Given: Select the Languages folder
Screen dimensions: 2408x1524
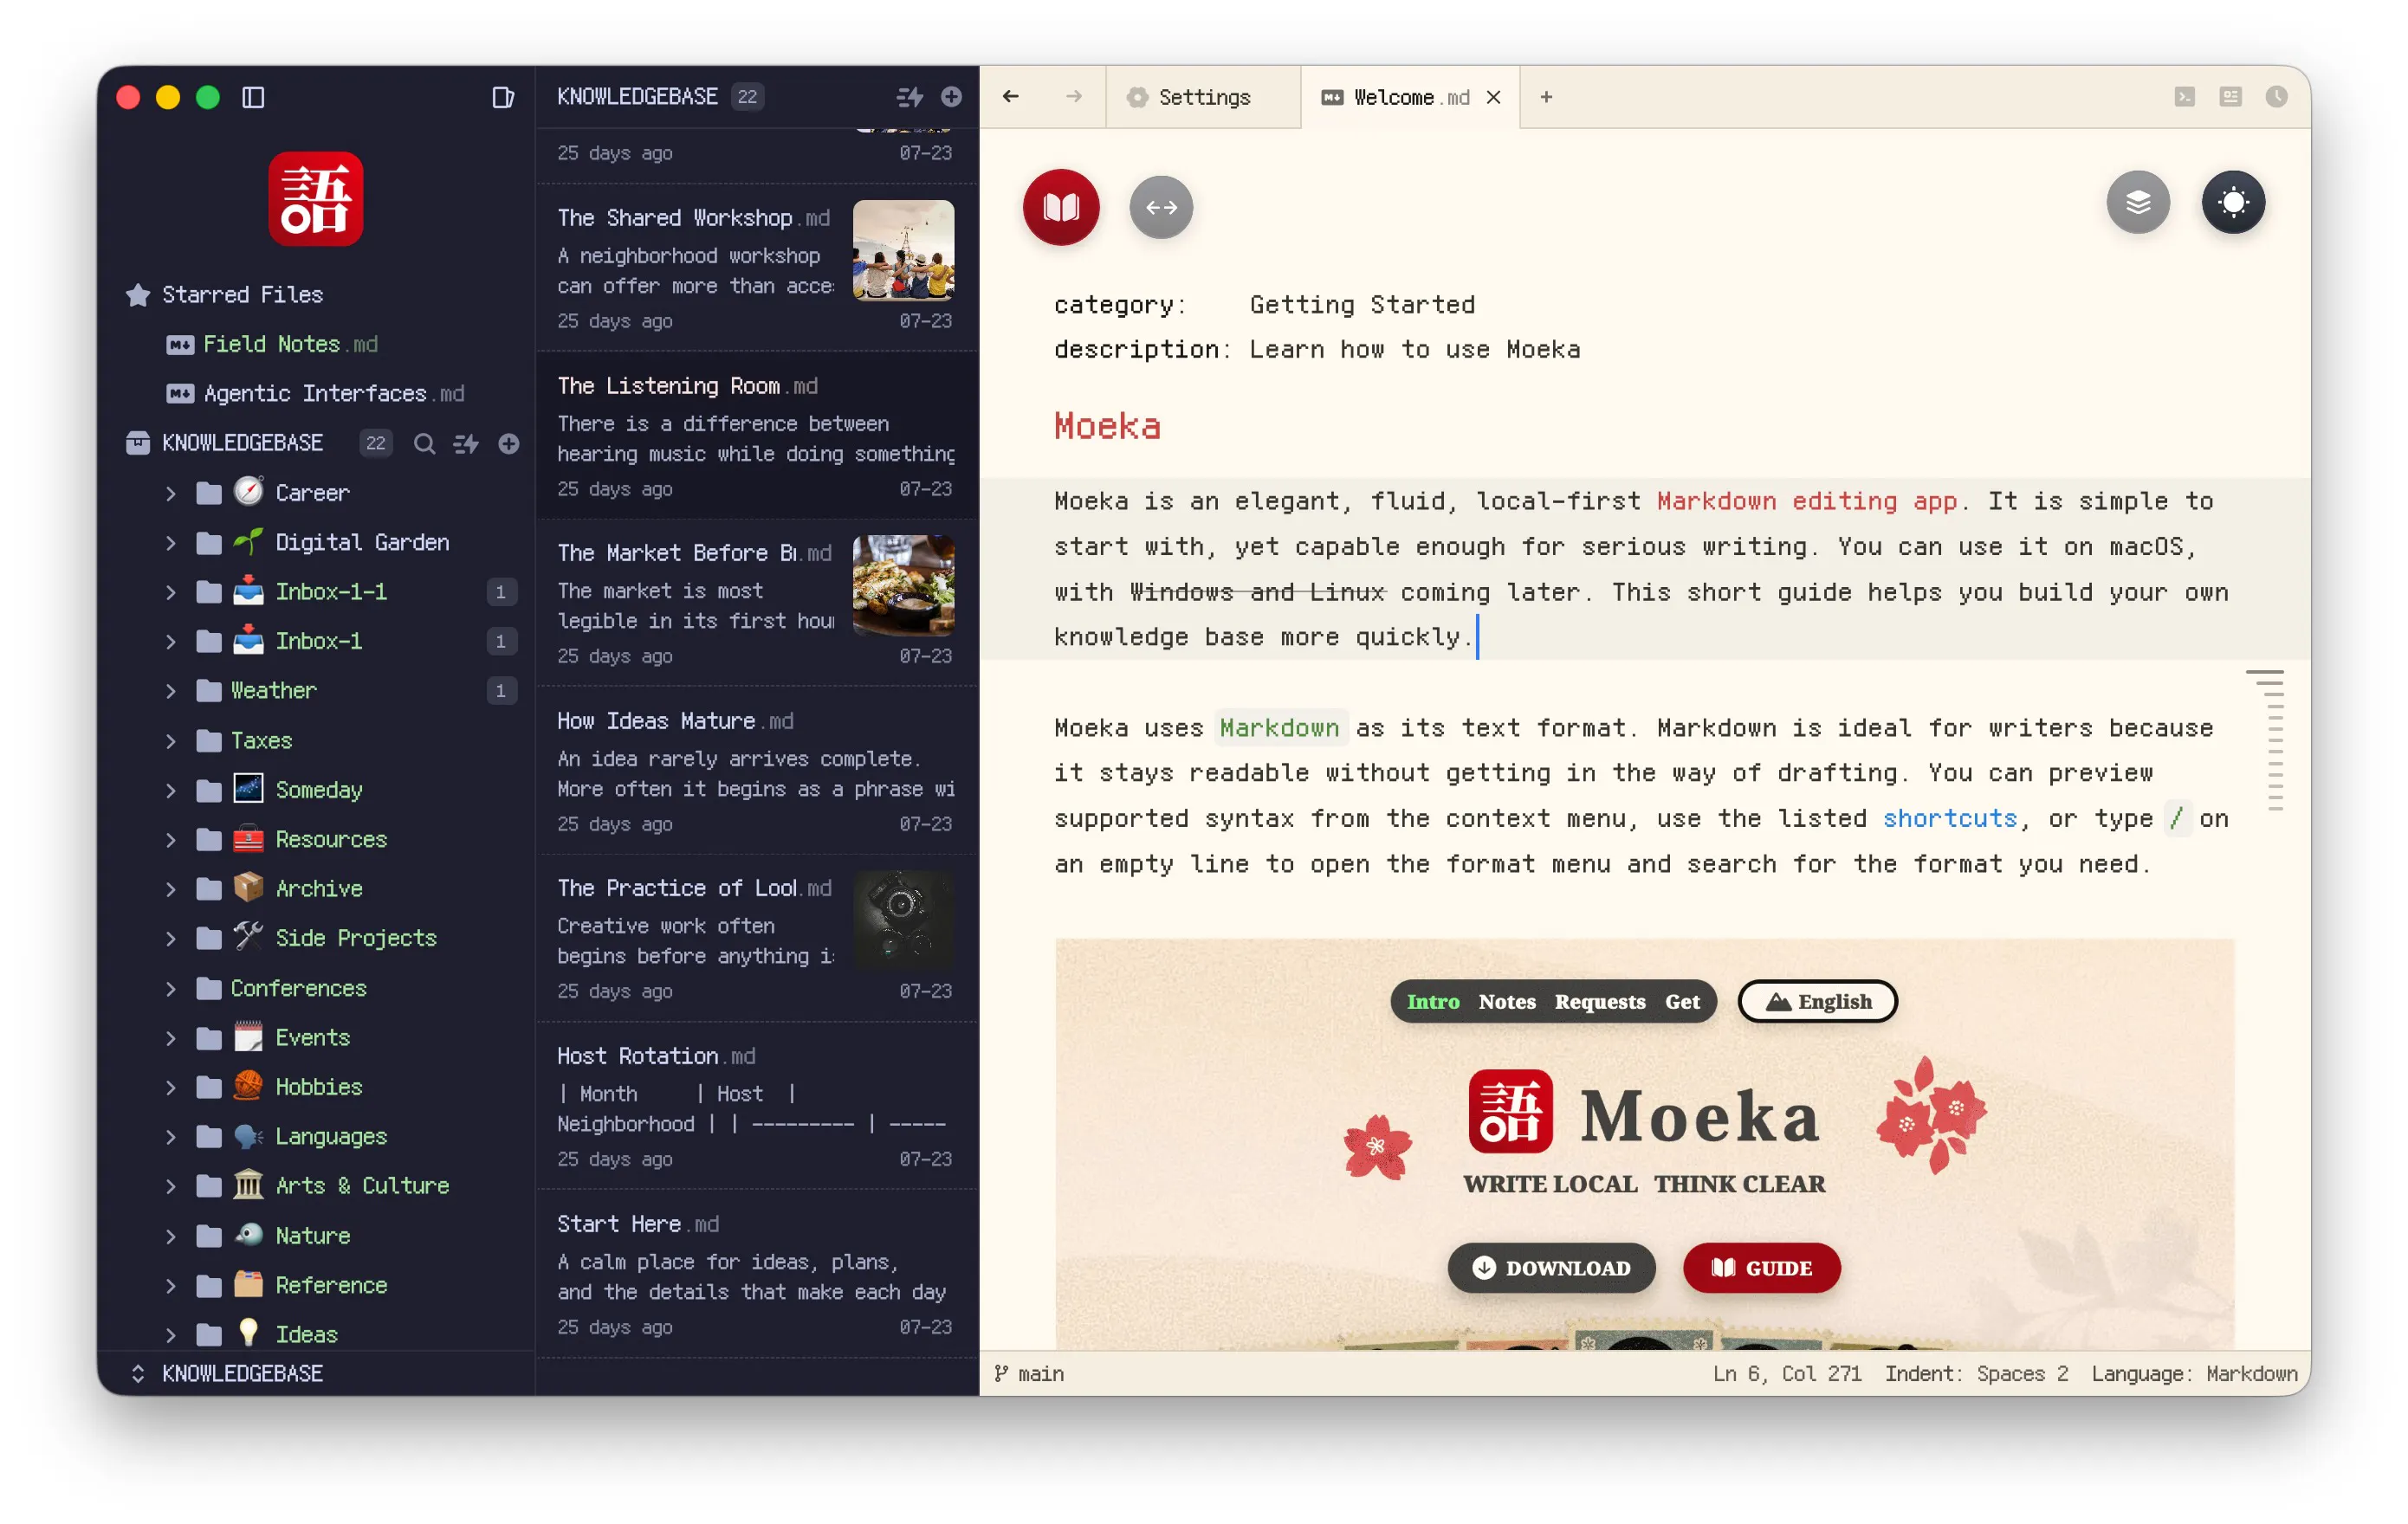Looking at the screenshot, I should [330, 1137].
